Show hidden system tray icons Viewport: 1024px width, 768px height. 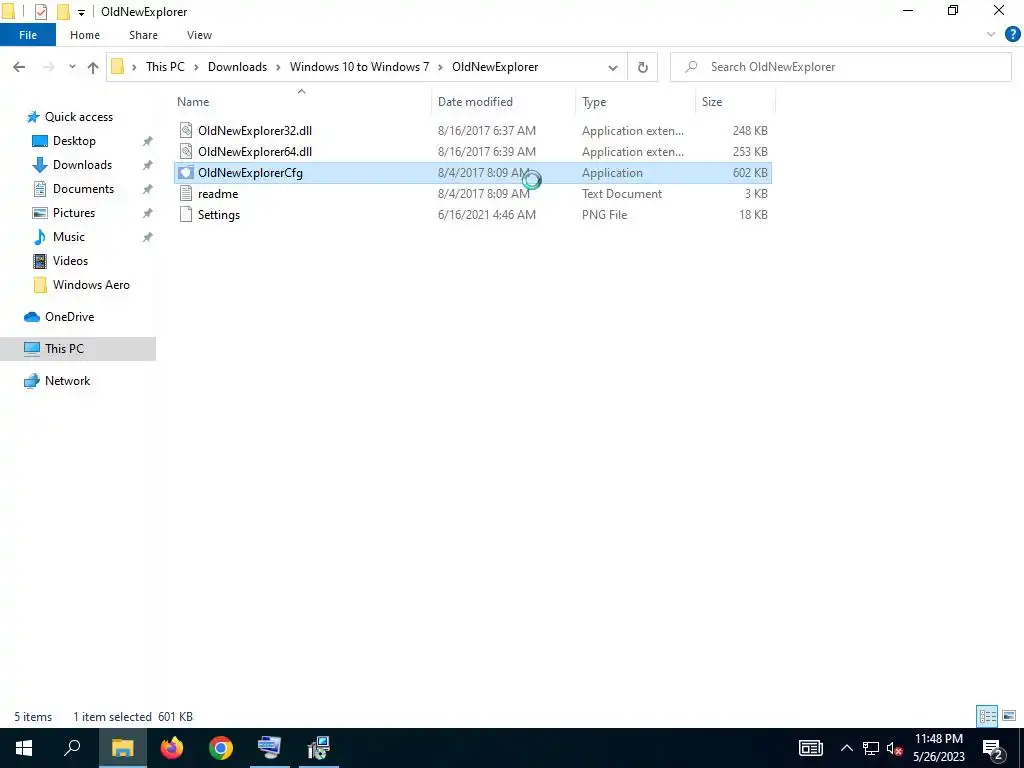(846, 748)
